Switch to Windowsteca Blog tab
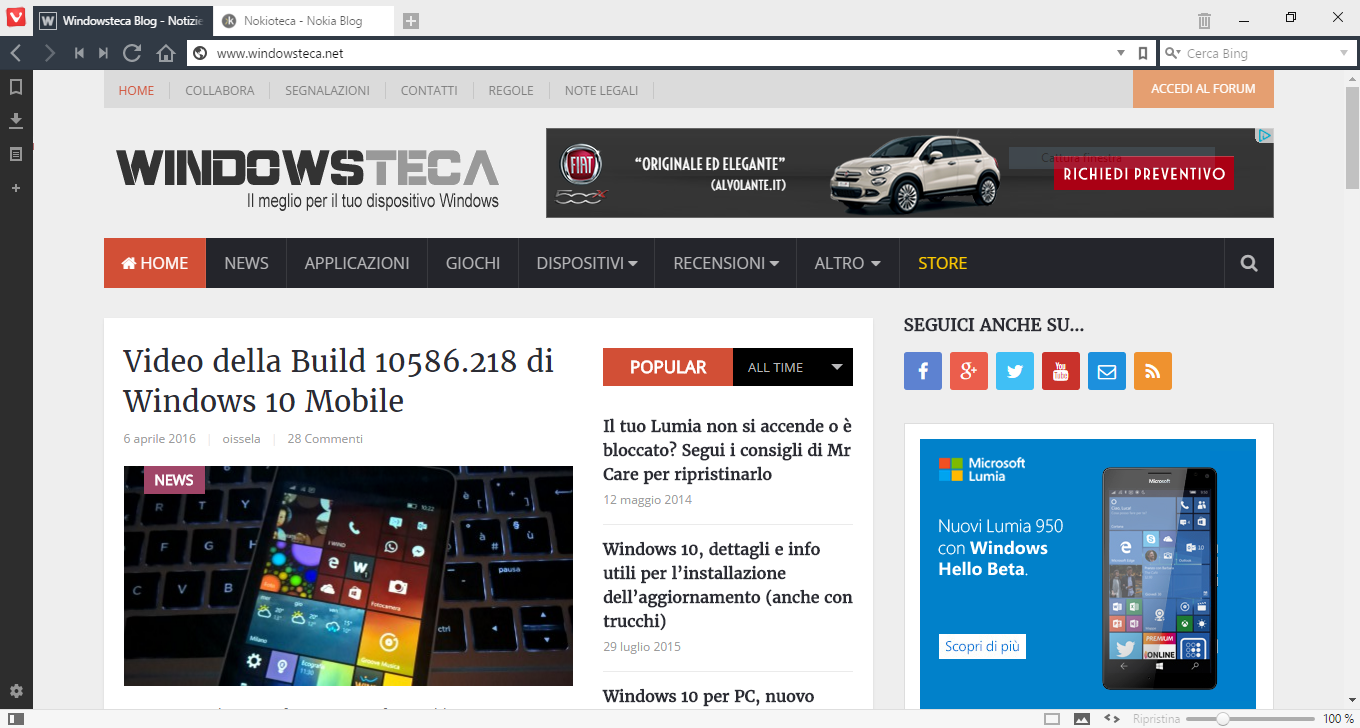The height and width of the screenshot is (728, 1360). 123,20
